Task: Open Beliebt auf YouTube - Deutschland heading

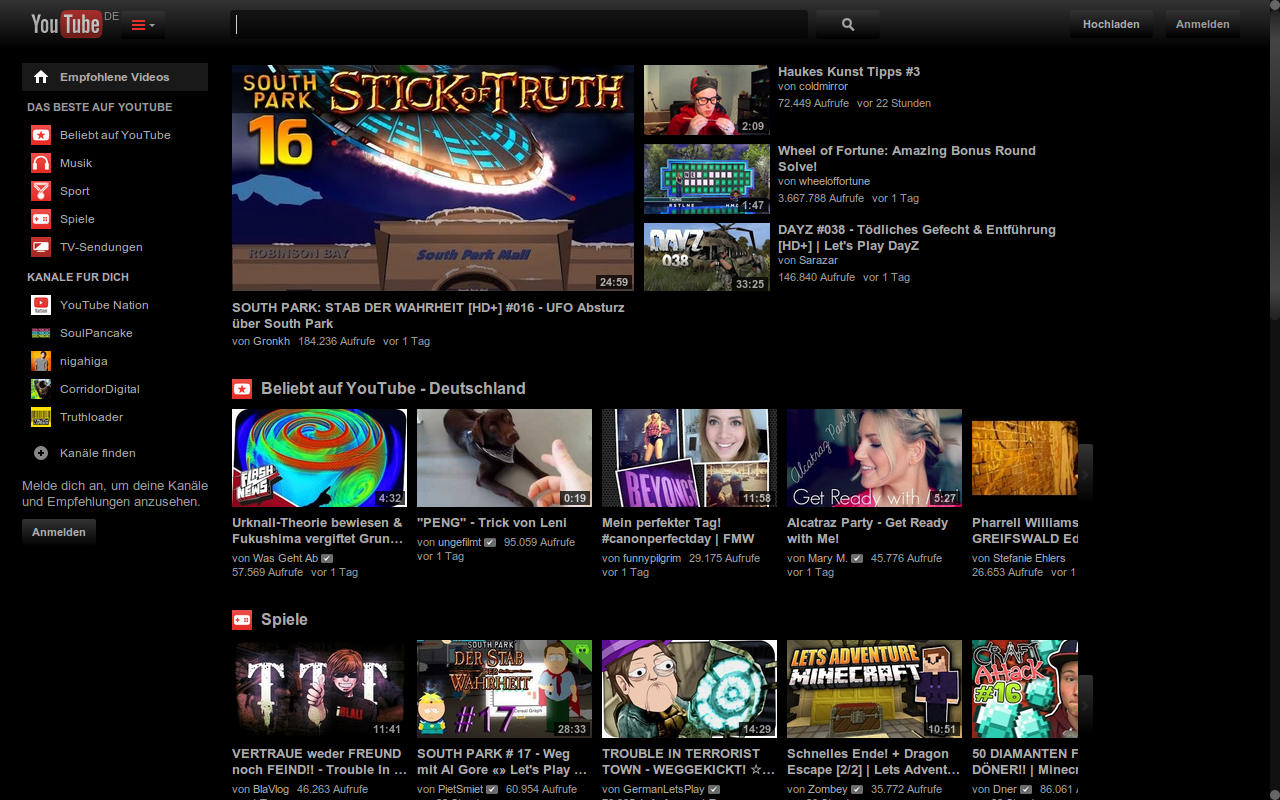Action: tap(393, 388)
